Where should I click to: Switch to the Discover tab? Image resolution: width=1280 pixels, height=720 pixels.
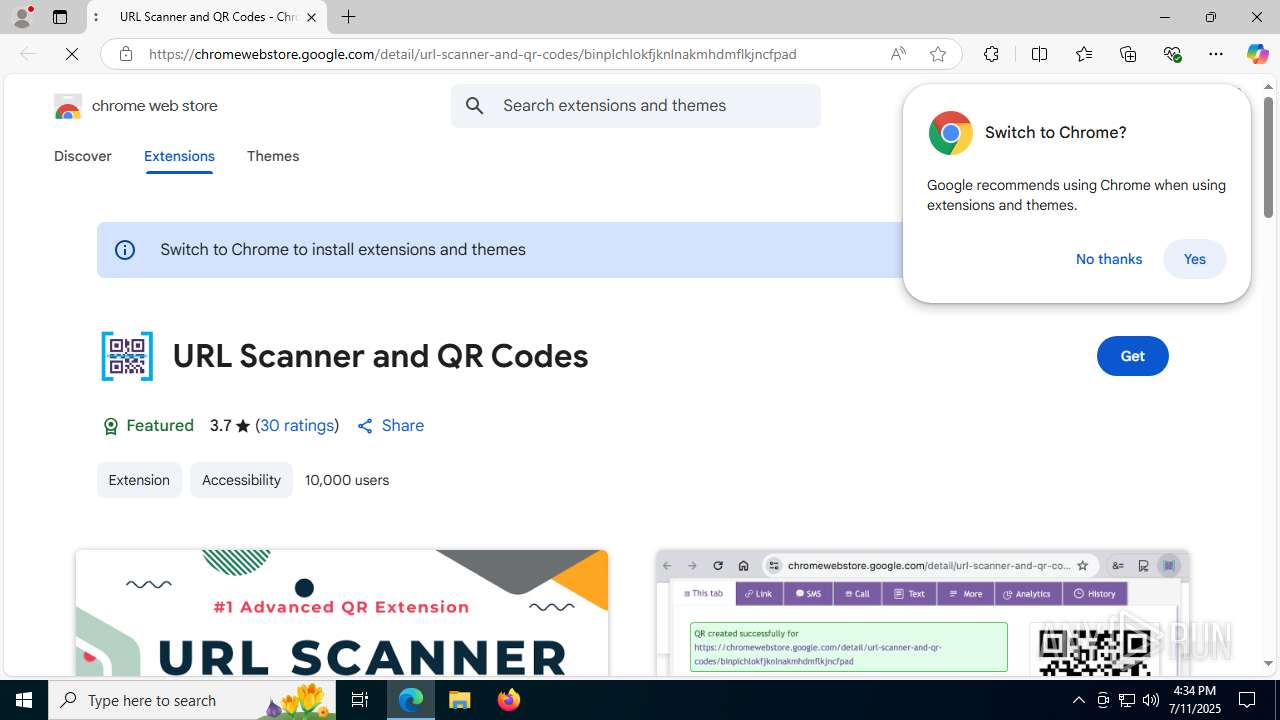point(83,156)
